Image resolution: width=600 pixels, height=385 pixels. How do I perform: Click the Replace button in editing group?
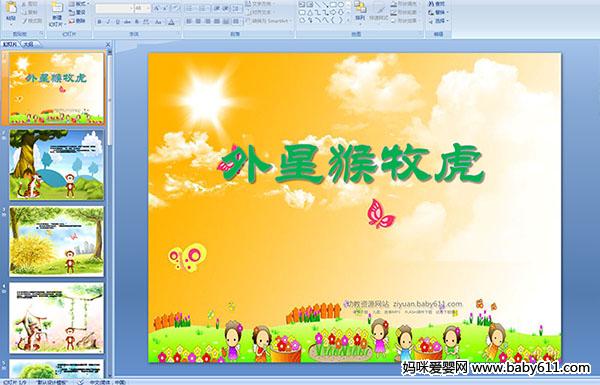[437, 12]
